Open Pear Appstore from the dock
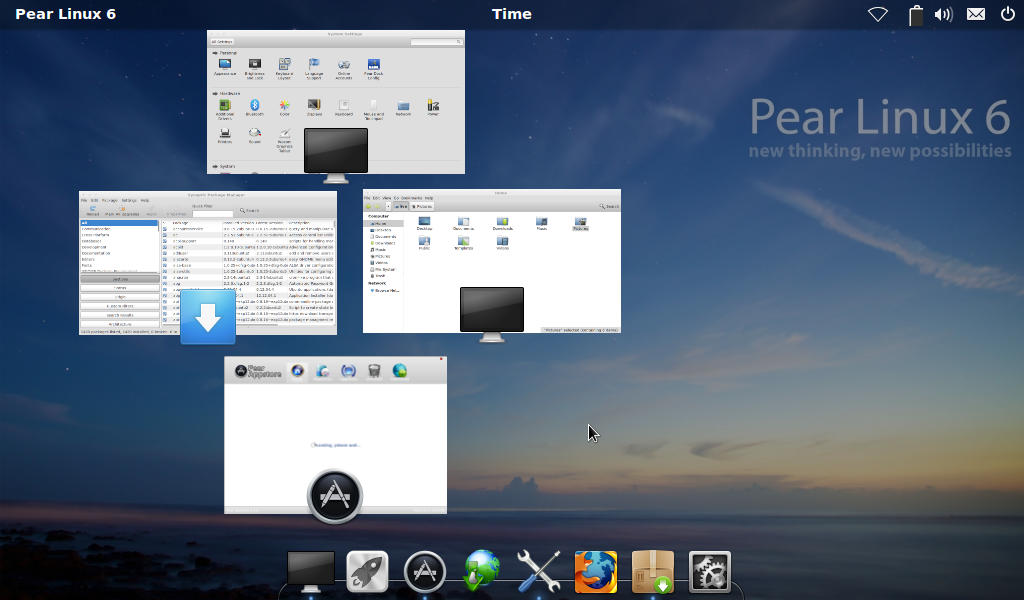The image size is (1024, 600). coord(424,572)
